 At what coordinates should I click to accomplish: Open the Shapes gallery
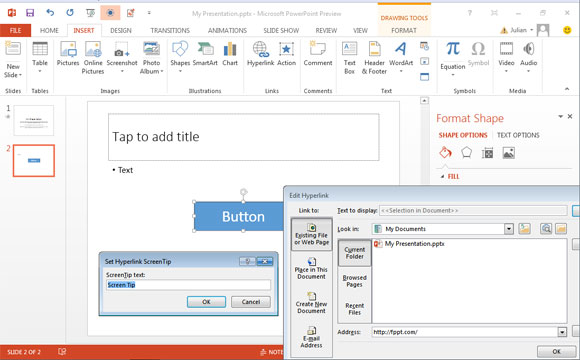(180, 56)
